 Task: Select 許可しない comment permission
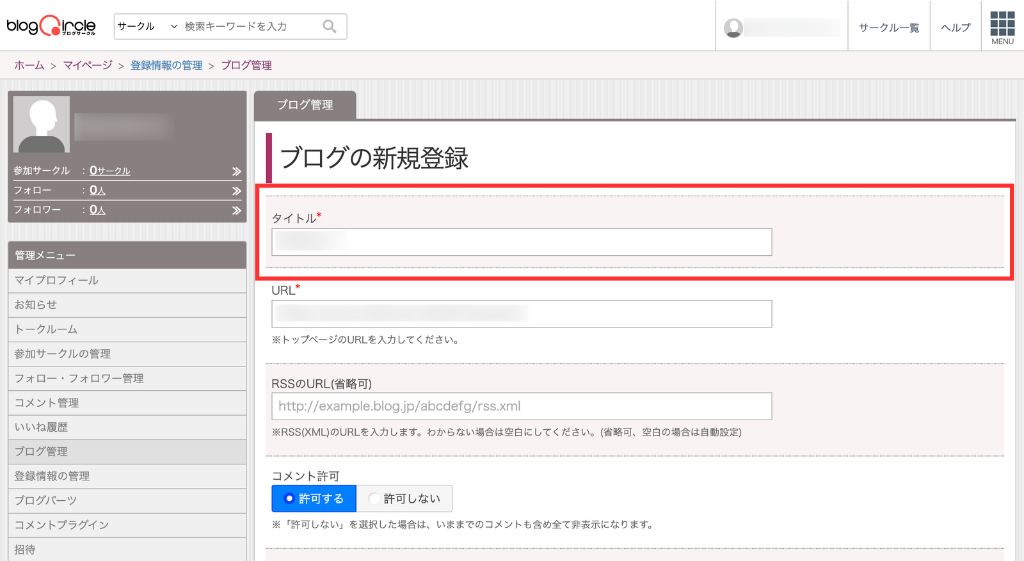point(404,498)
